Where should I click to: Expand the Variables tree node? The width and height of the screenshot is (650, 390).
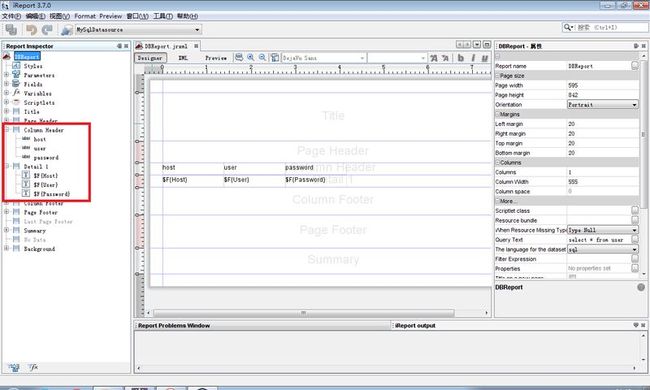click(x=6, y=93)
